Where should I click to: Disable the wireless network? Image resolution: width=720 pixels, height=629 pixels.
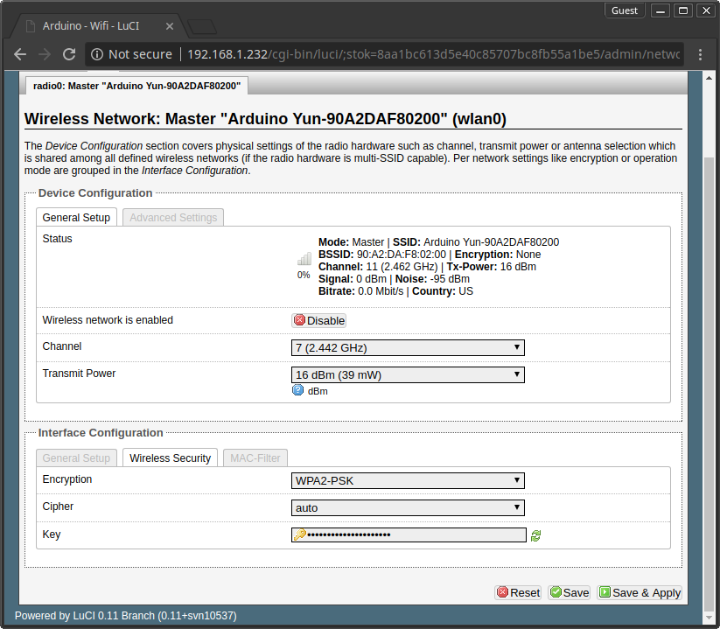[319, 320]
